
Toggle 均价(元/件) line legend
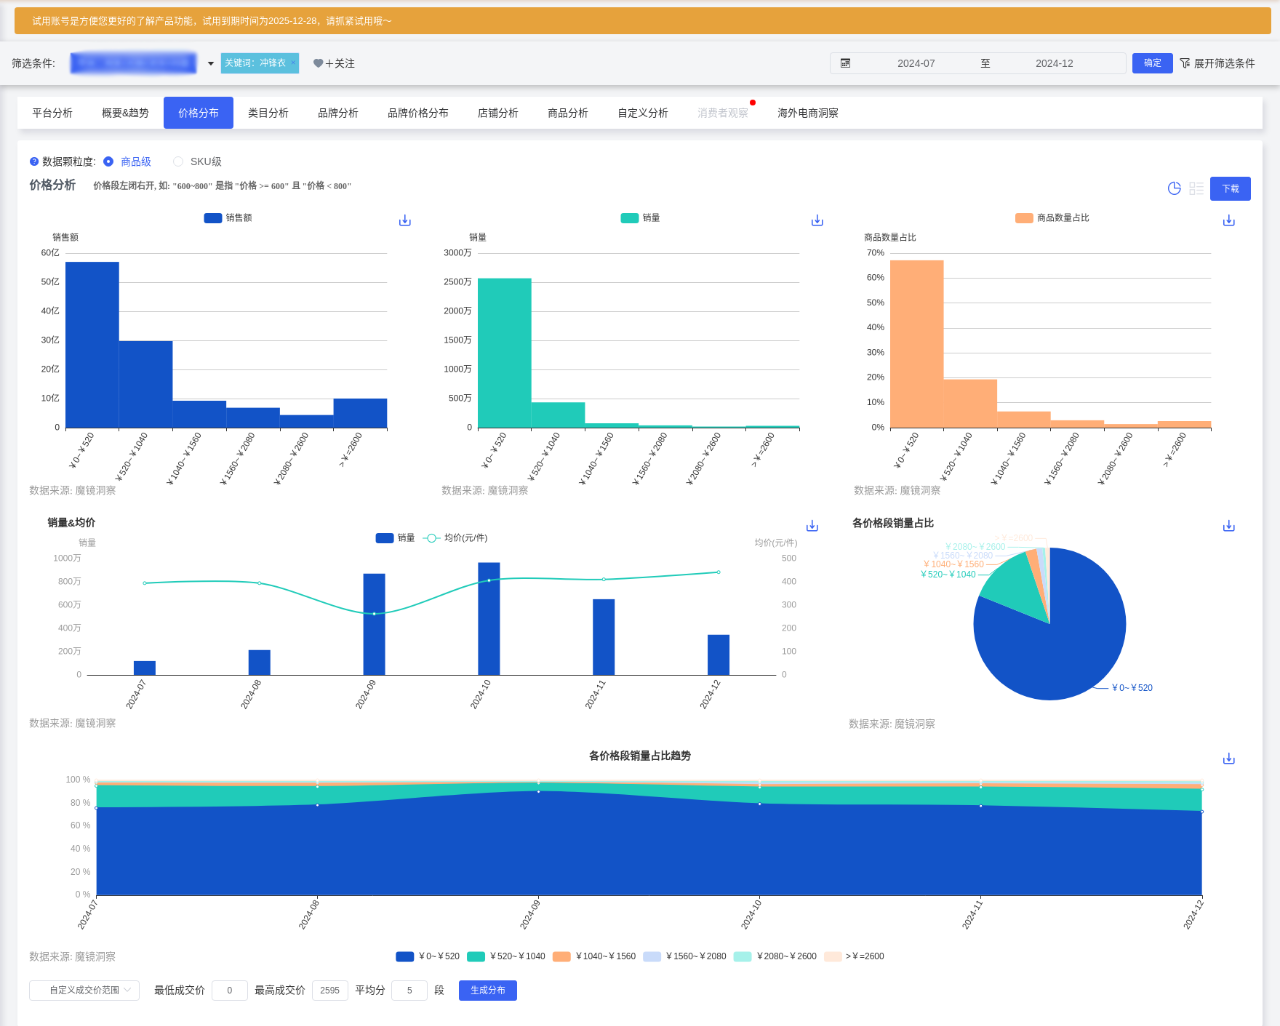click(455, 538)
